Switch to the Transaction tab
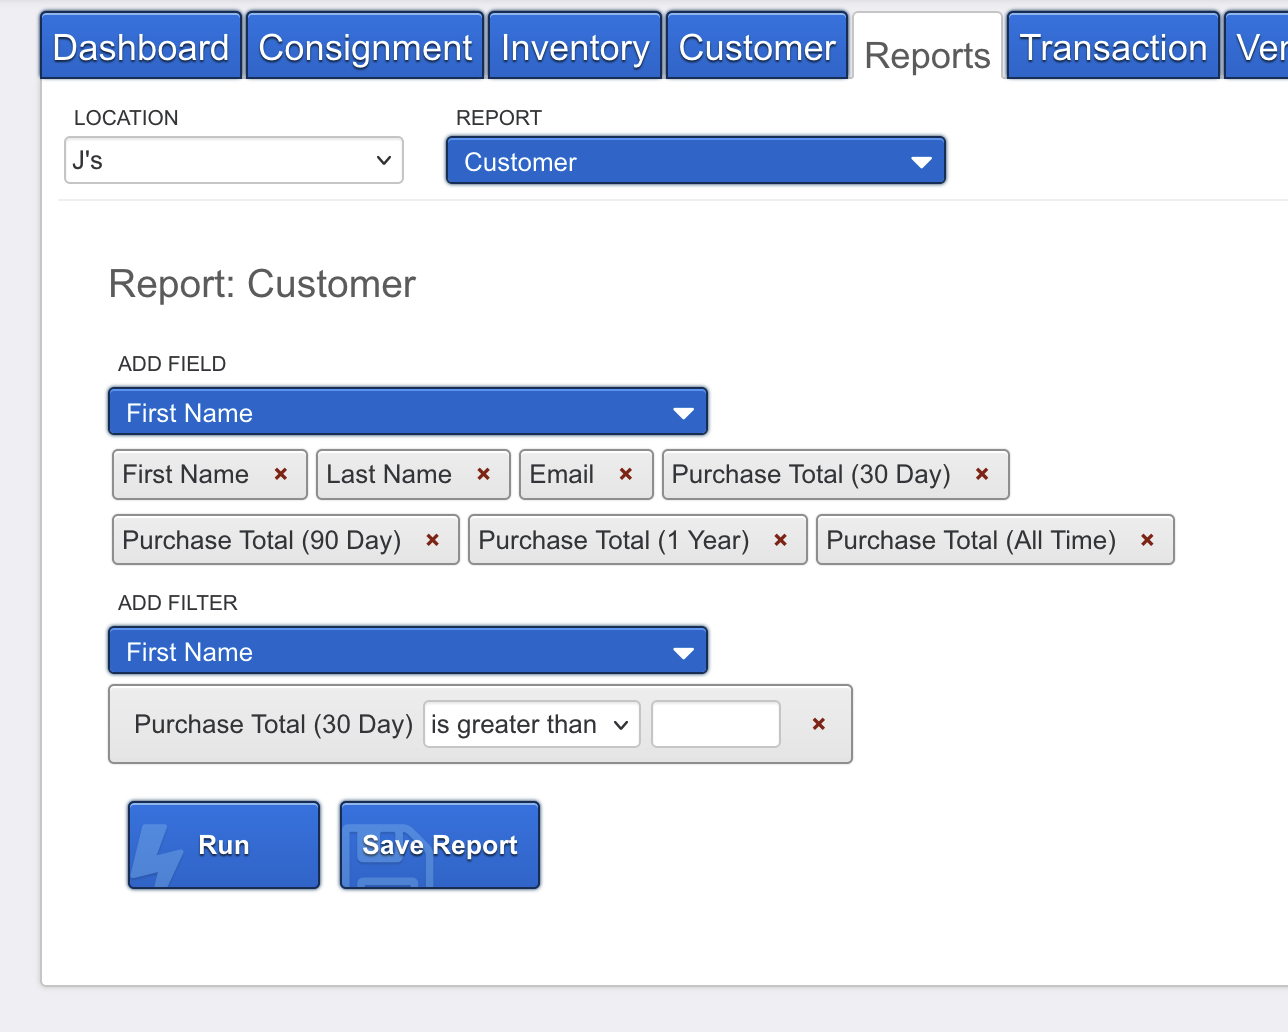1288x1032 pixels. coord(1113,46)
